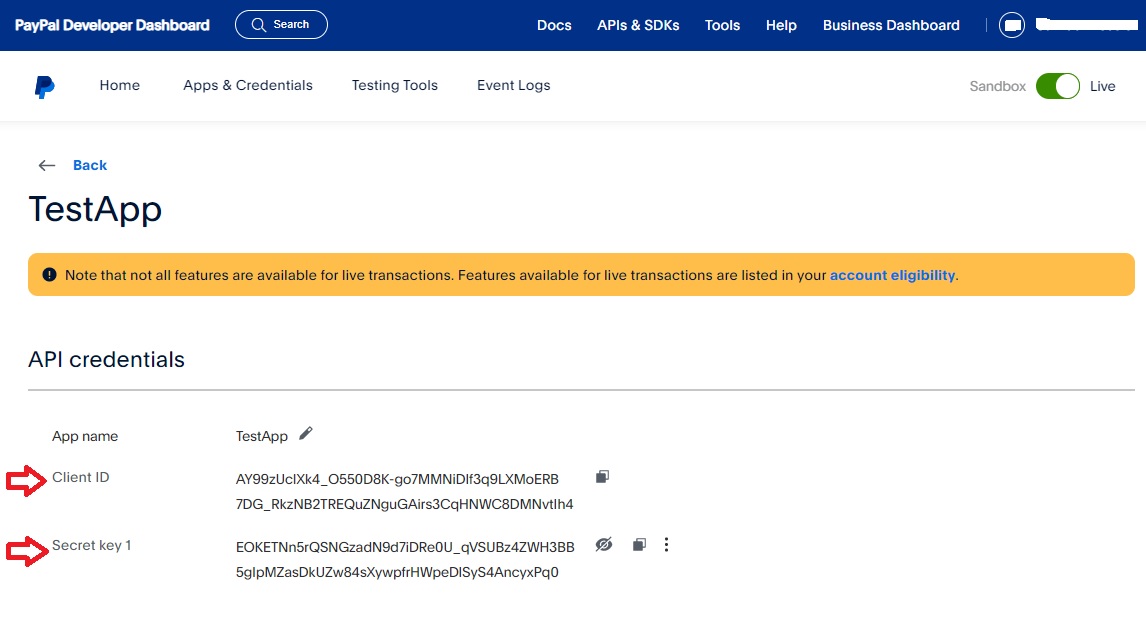This screenshot has width=1146, height=622.
Task: Switch to the Home tab
Action: pyautogui.click(x=120, y=86)
